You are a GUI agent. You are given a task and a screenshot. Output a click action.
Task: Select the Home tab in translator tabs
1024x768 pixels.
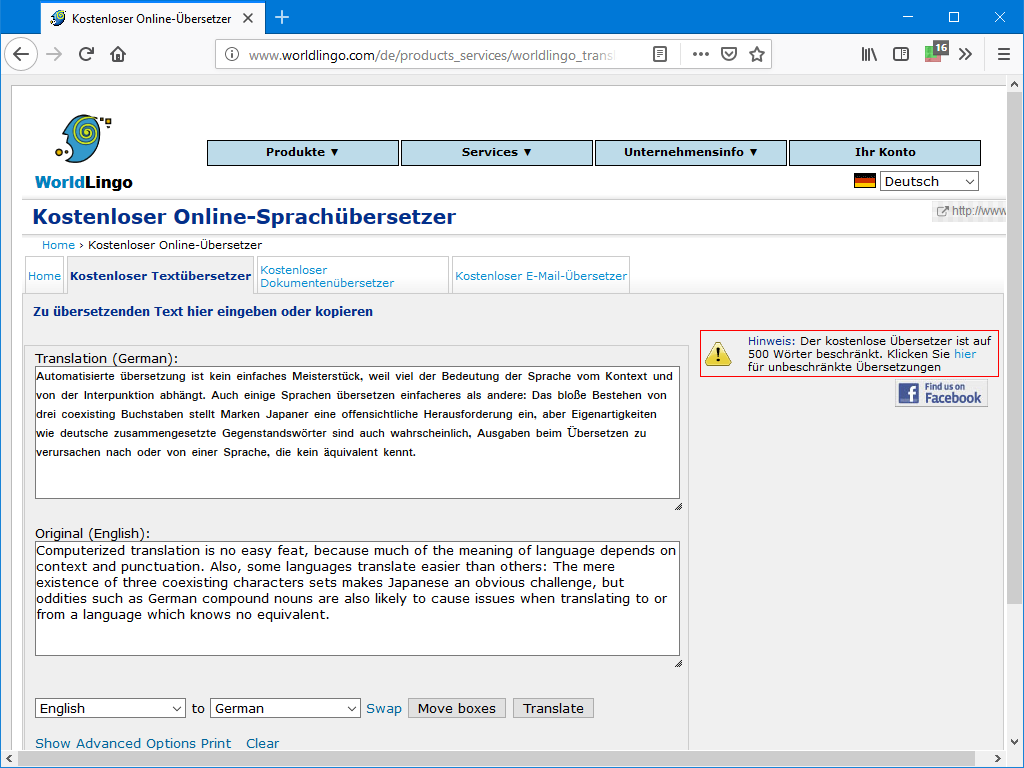pyautogui.click(x=44, y=276)
